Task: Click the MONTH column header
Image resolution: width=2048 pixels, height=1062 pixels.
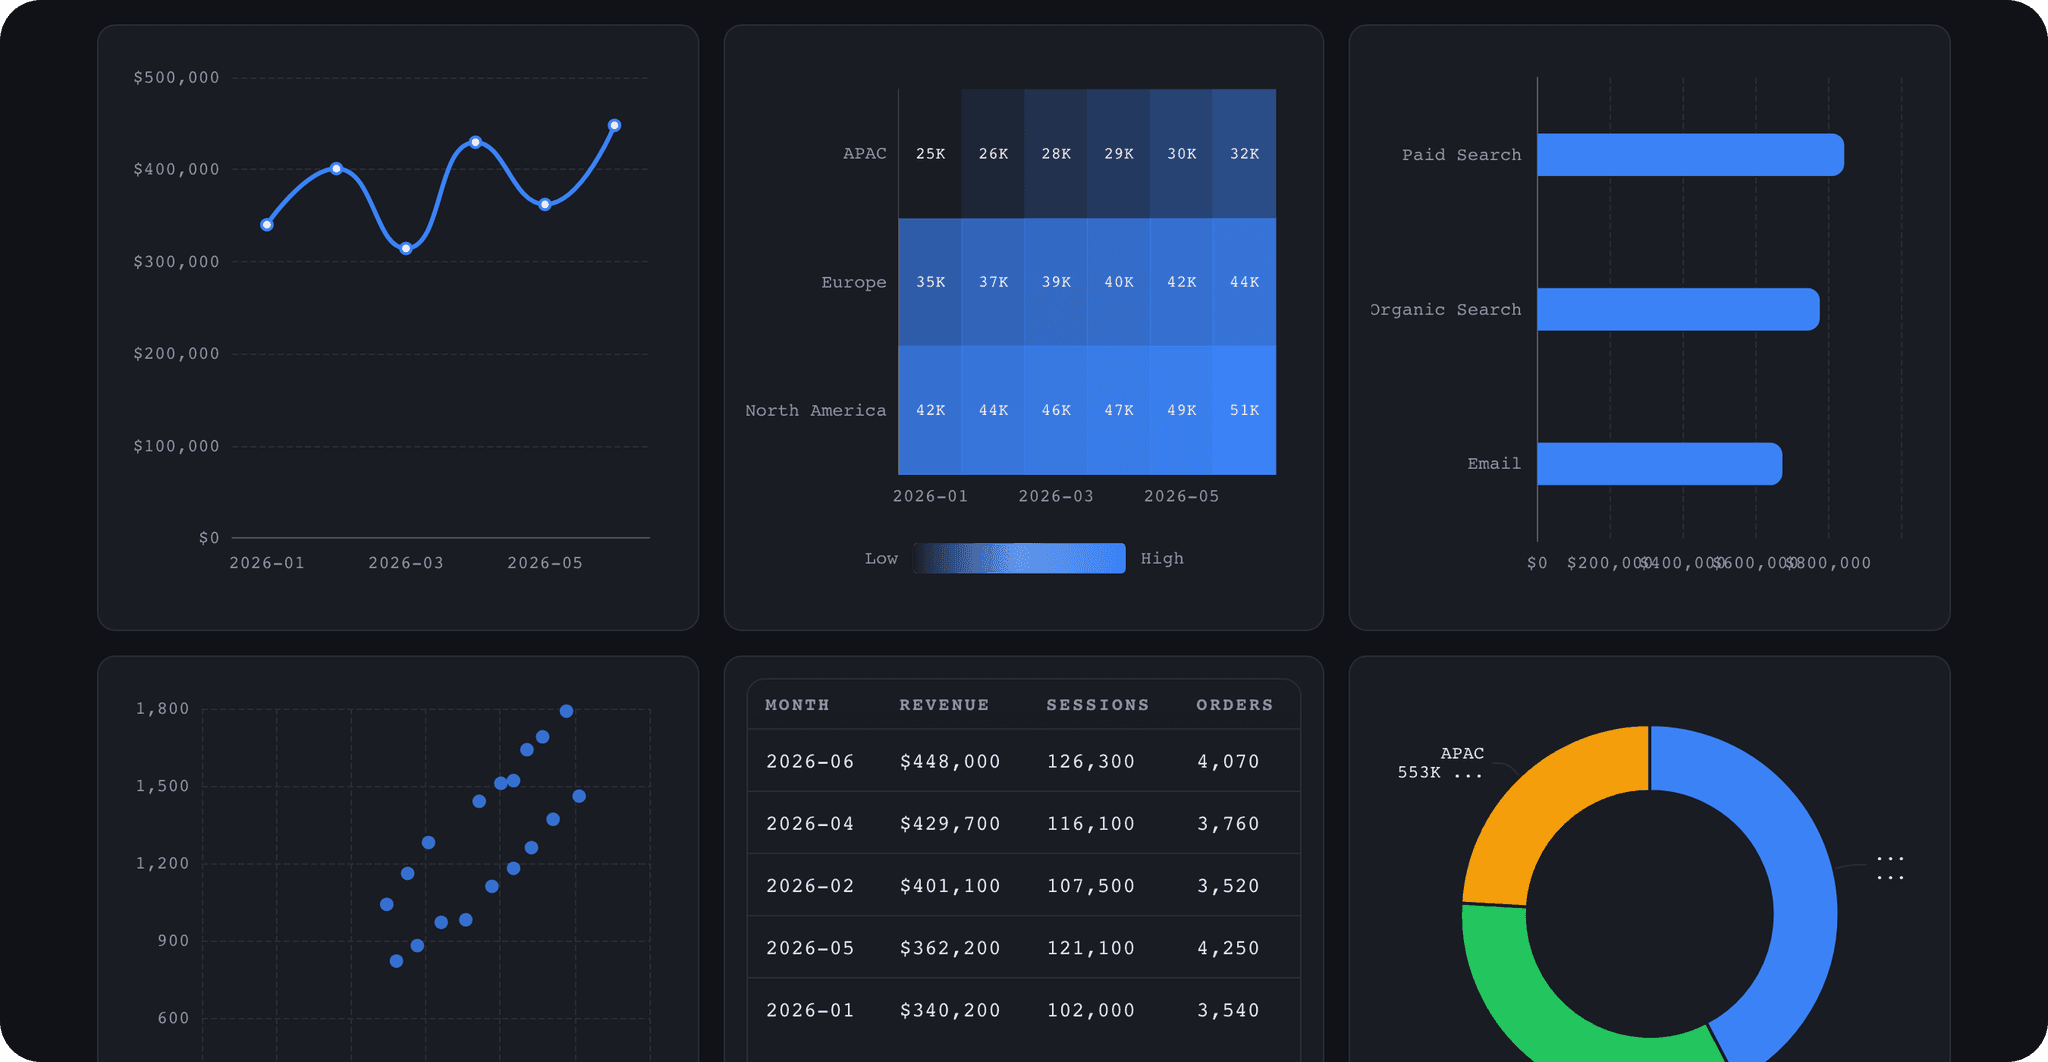Action: [797, 704]
